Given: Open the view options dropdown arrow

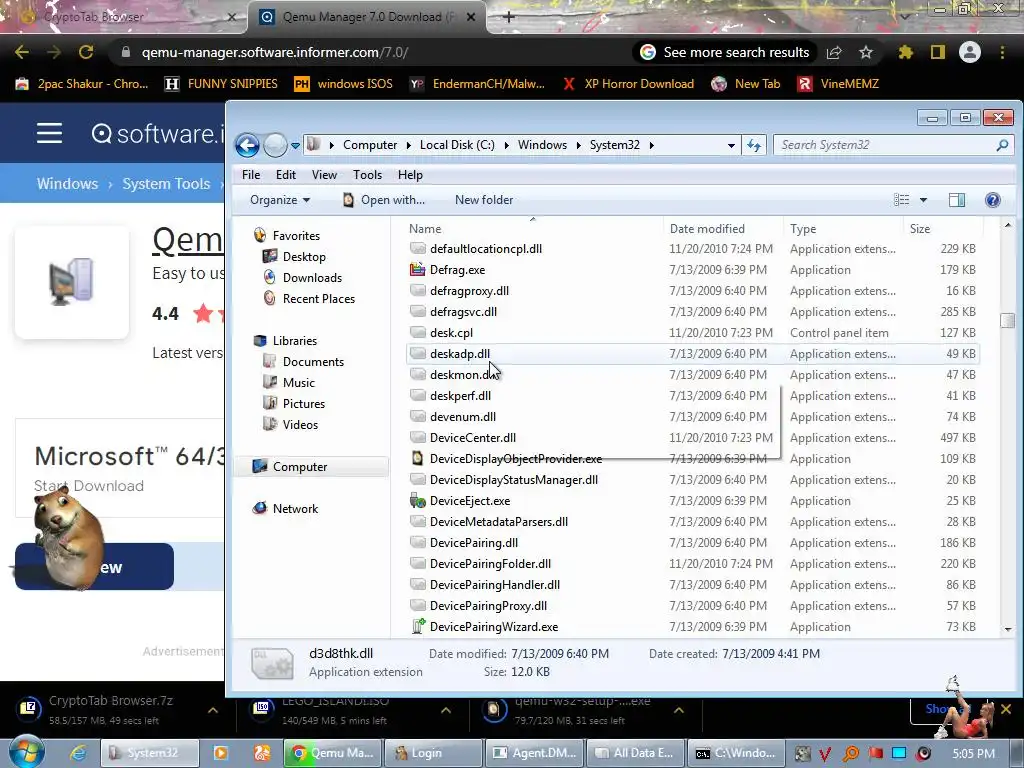Looking at the screenshot, I should [923, 200].
